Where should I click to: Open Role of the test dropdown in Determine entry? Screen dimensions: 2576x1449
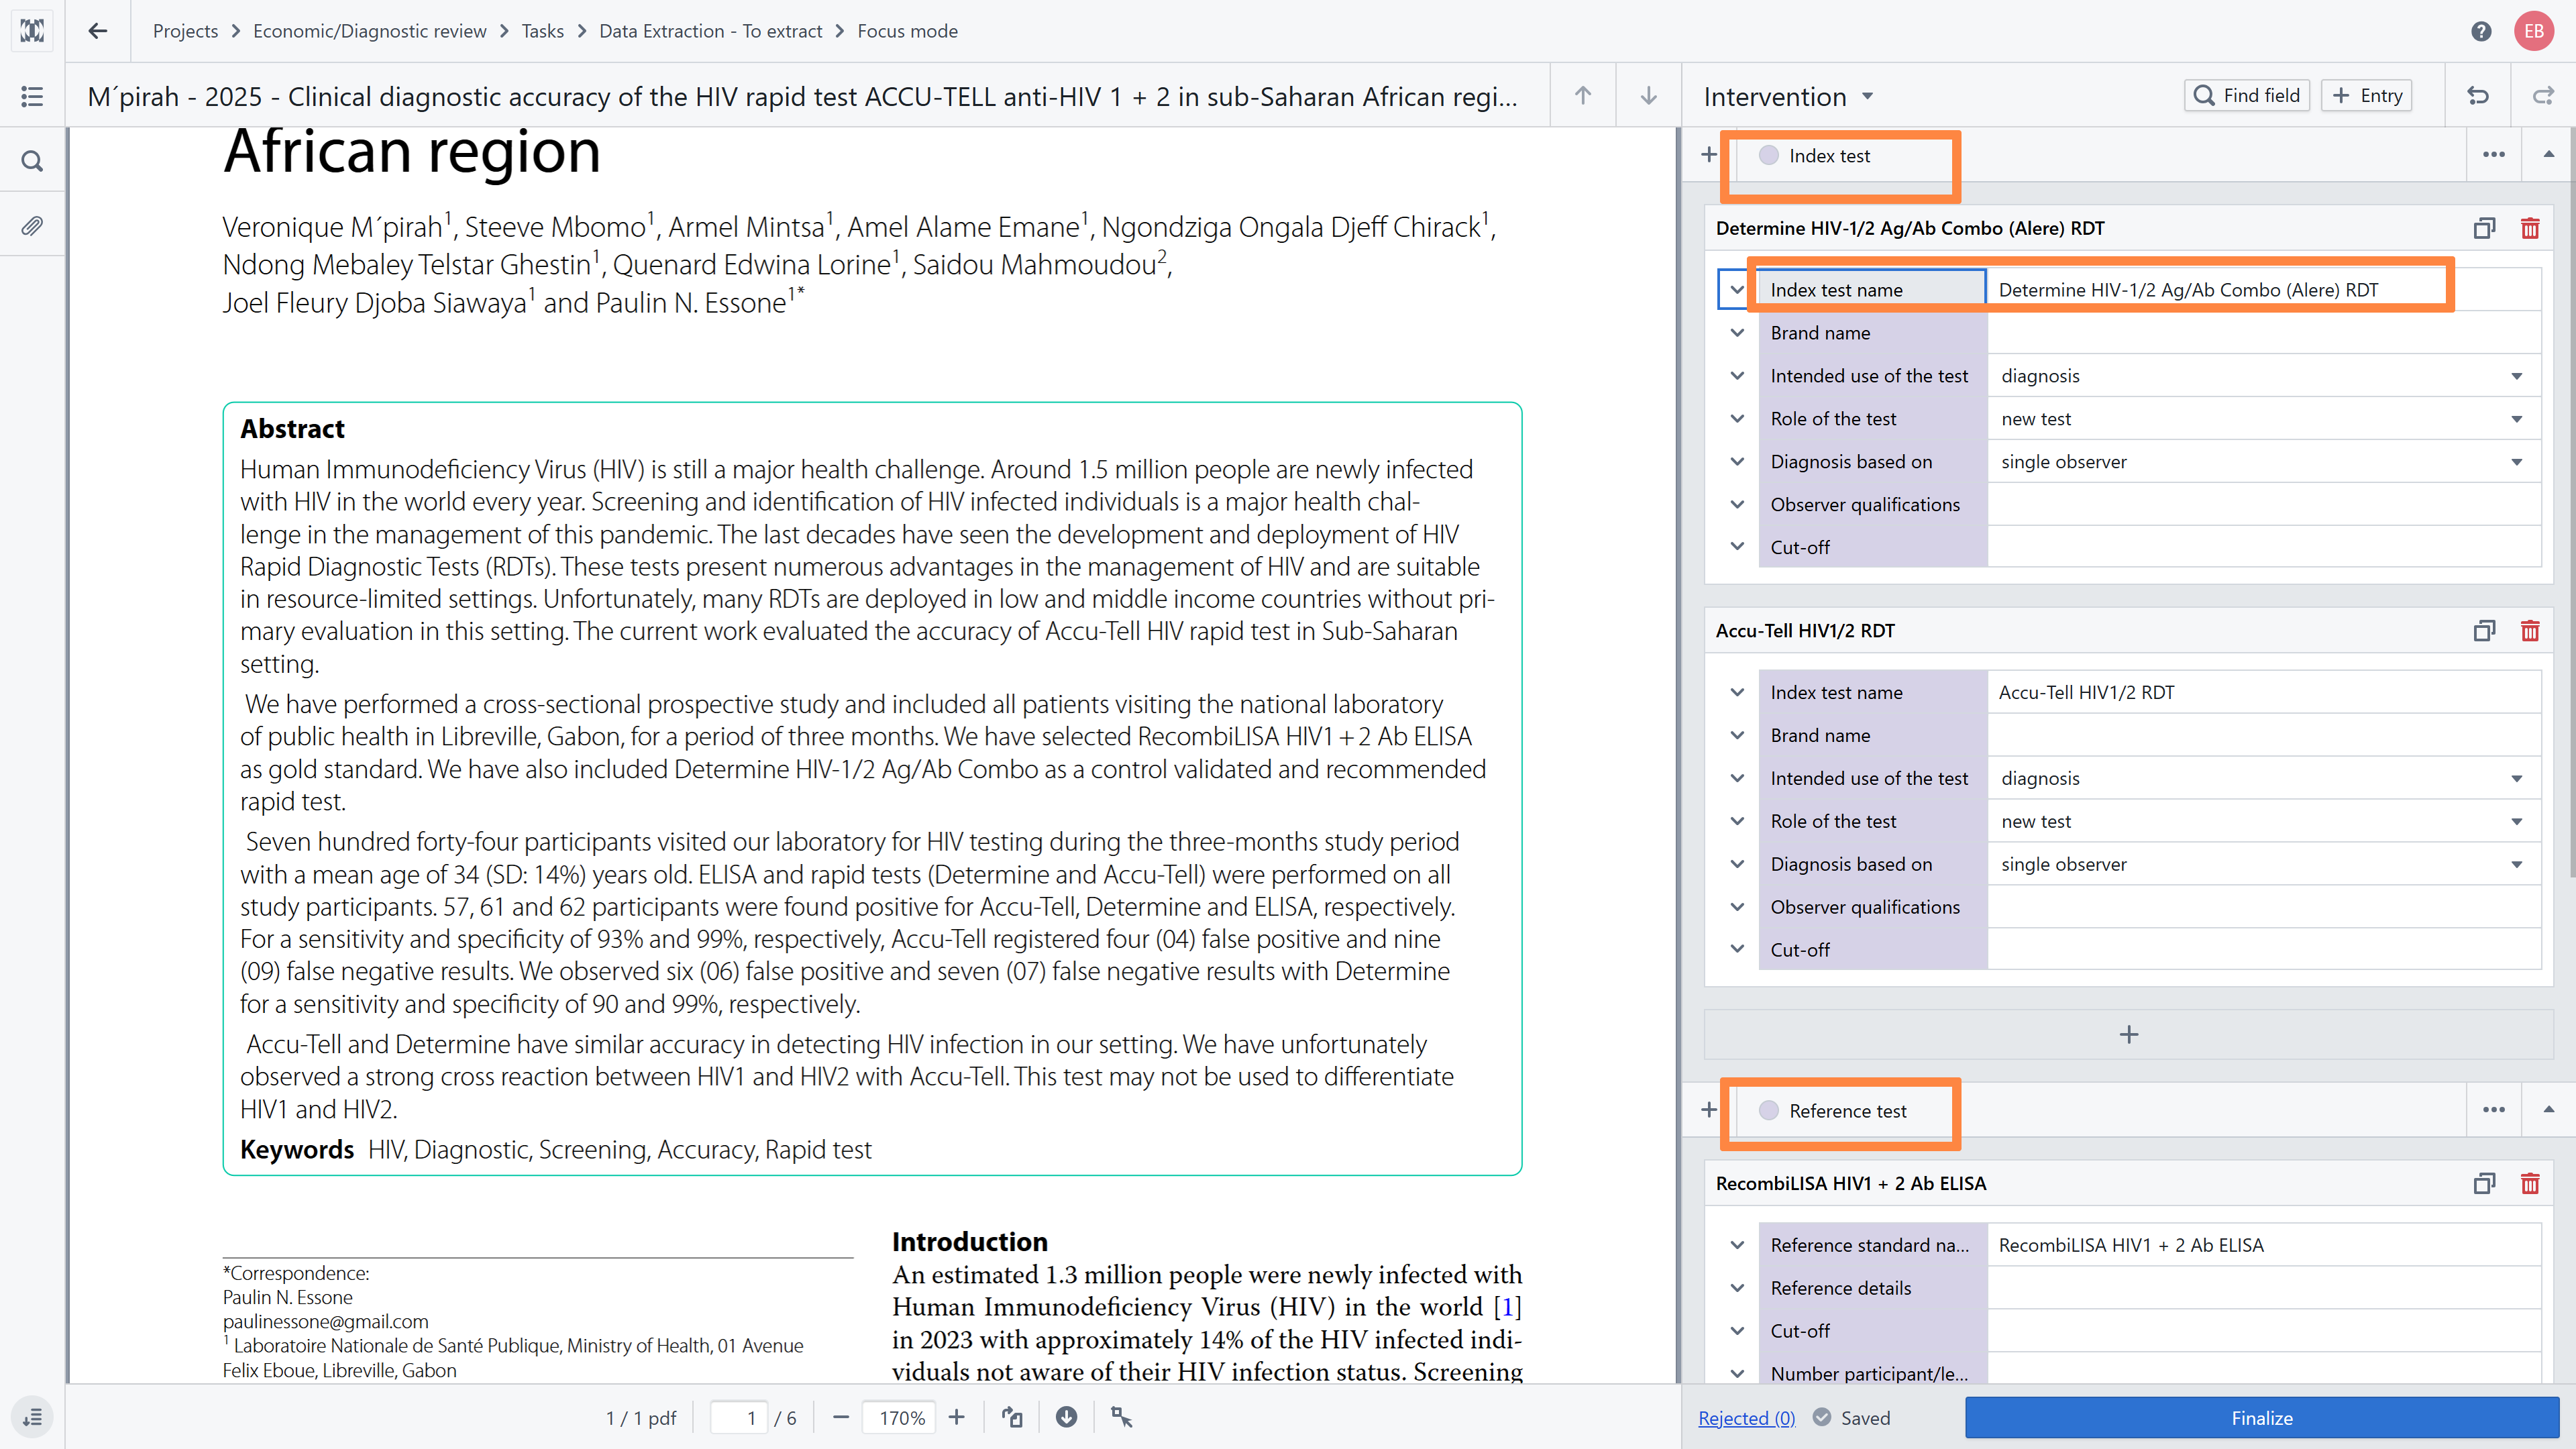(x=2264, y=419)
